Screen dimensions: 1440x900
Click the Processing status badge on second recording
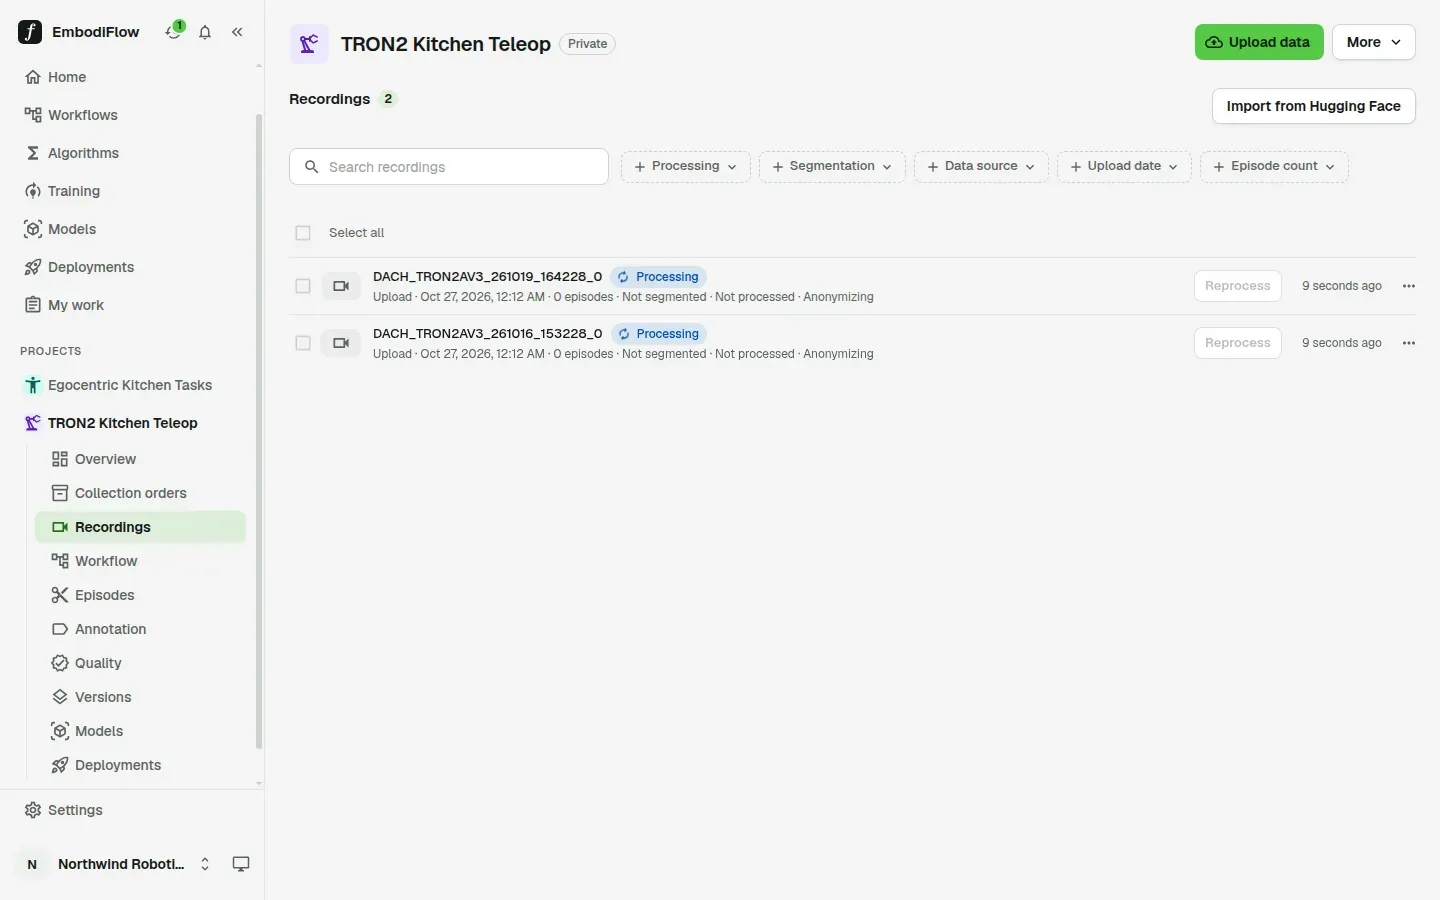point(659,334)
